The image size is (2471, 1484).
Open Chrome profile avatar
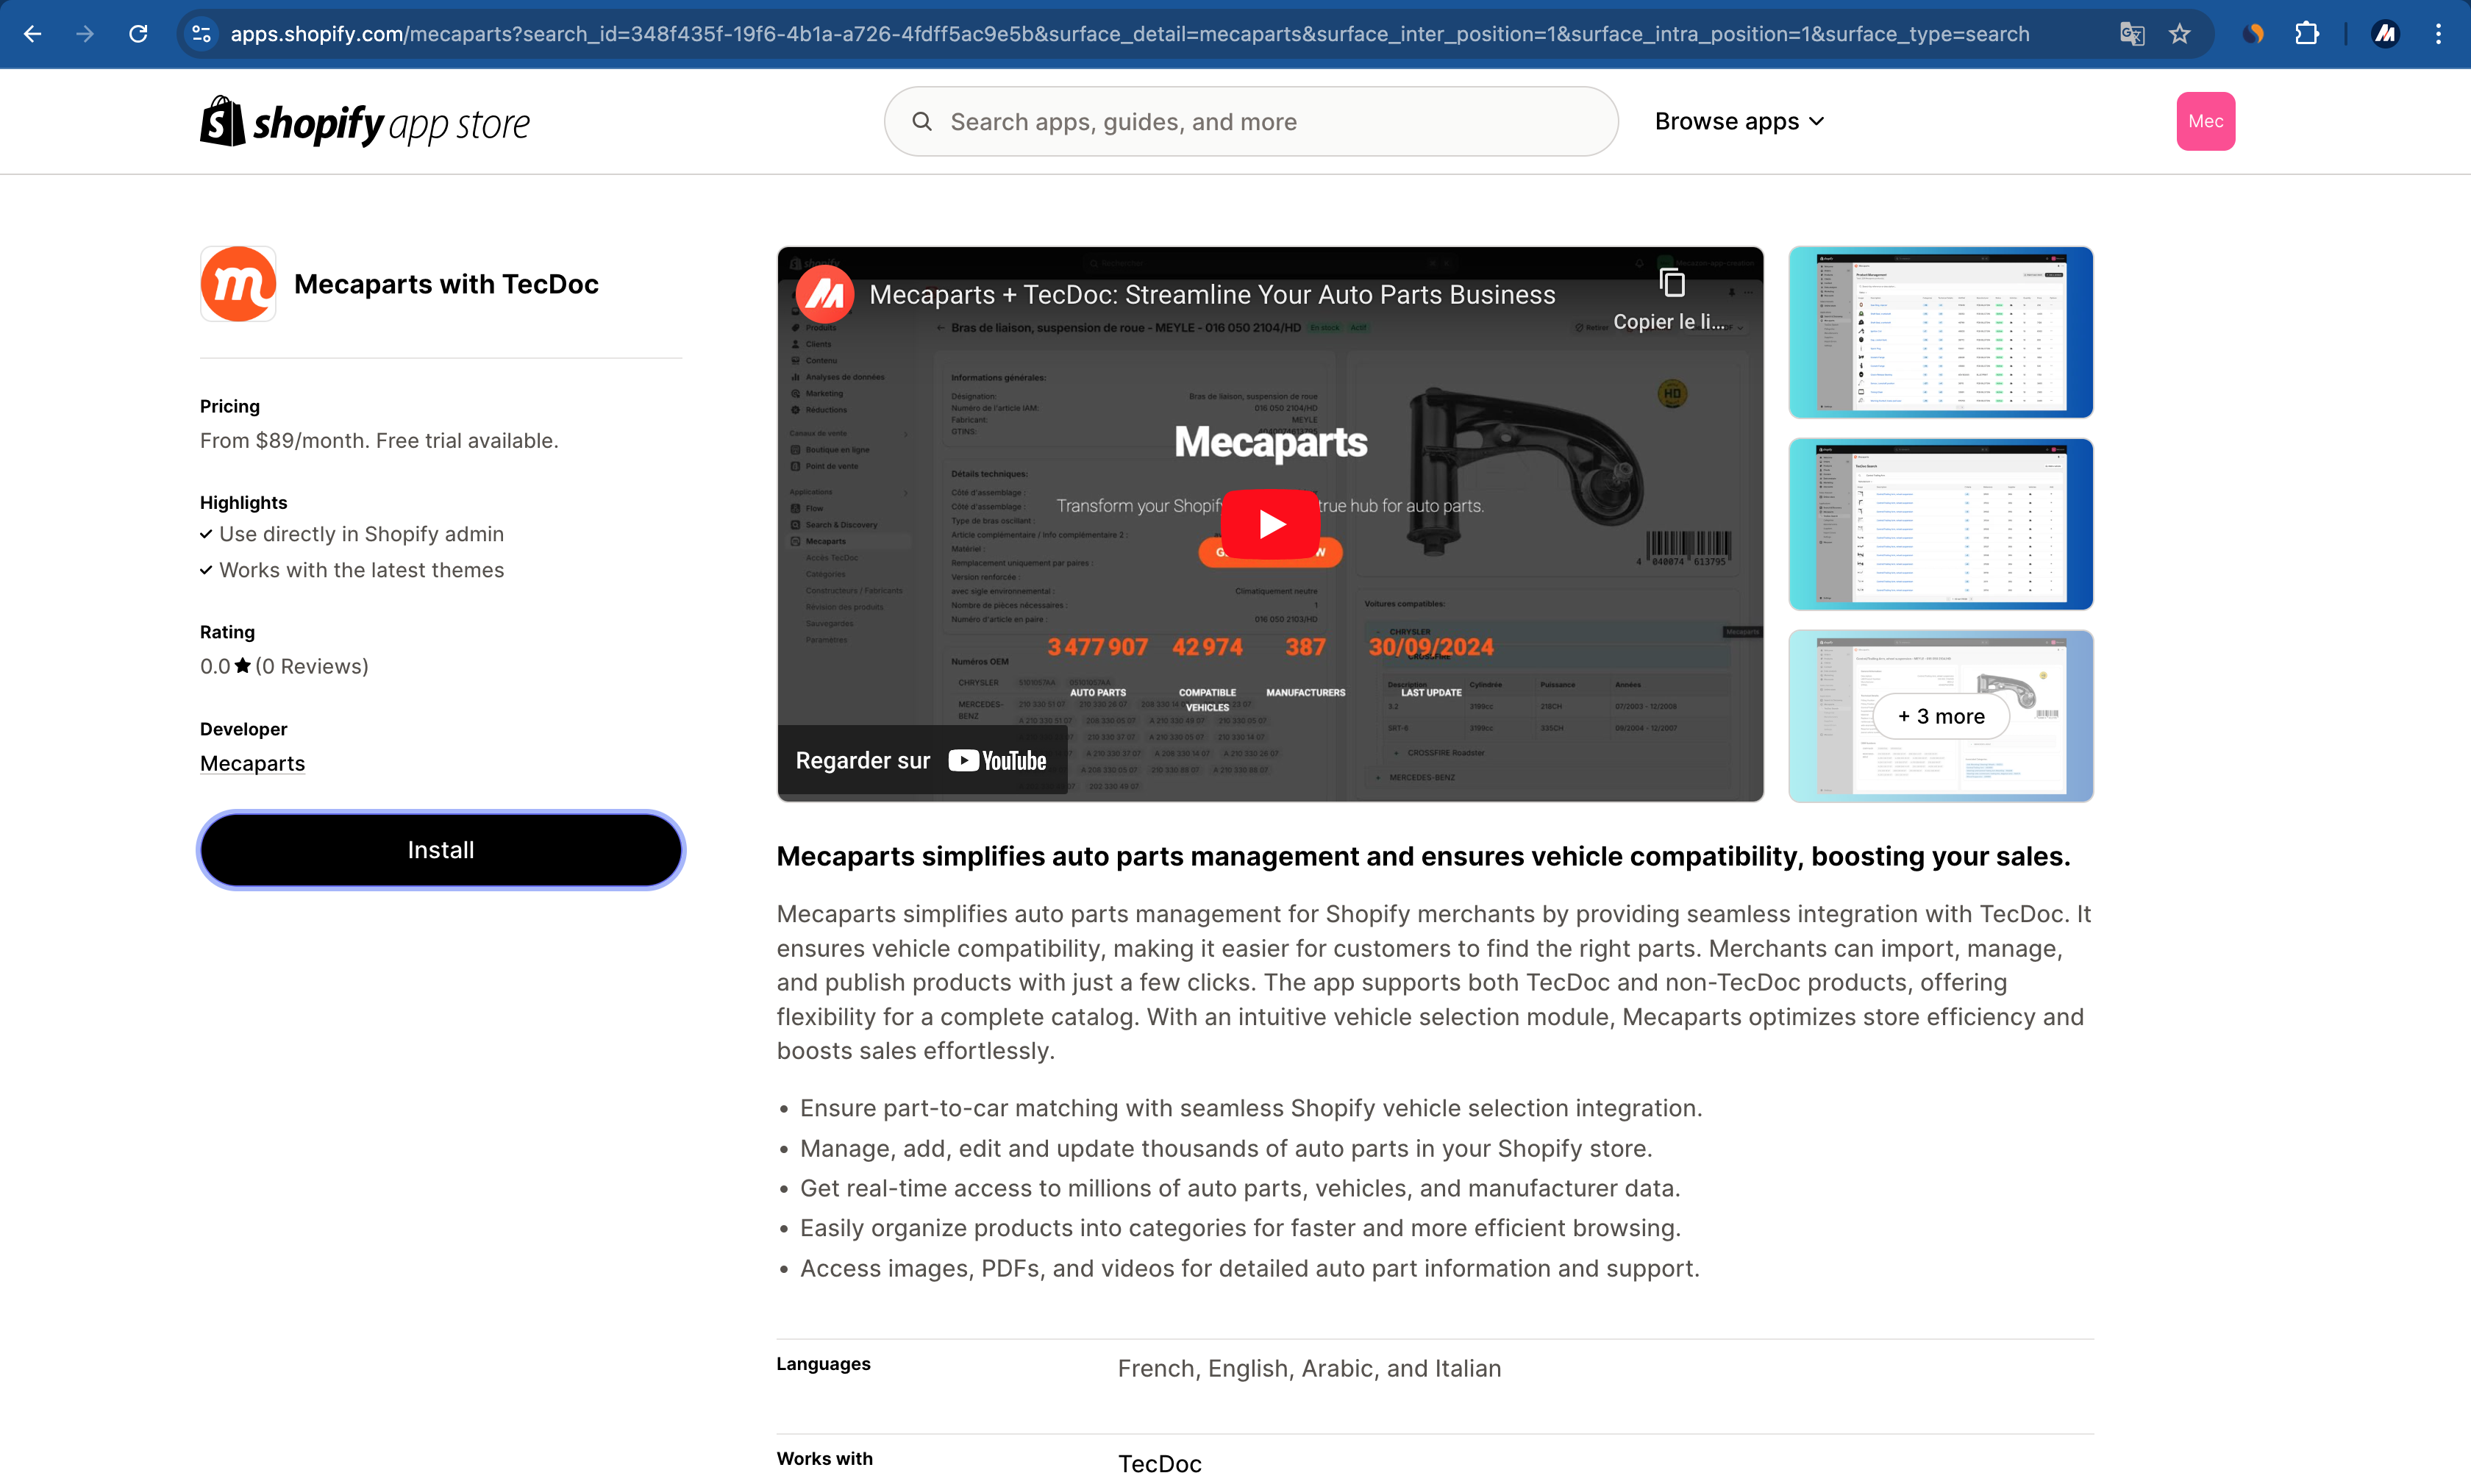click(x=2385, y=34)
